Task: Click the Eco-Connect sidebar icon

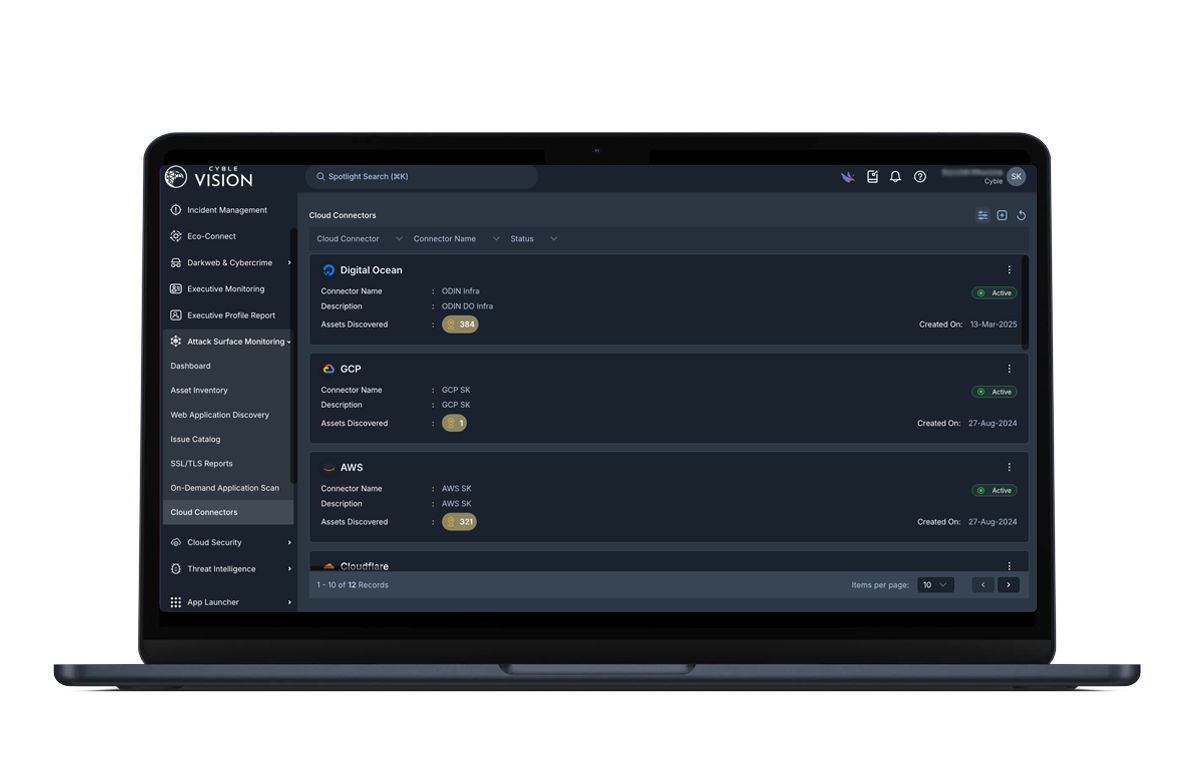Action: click(x=176, y=237)
